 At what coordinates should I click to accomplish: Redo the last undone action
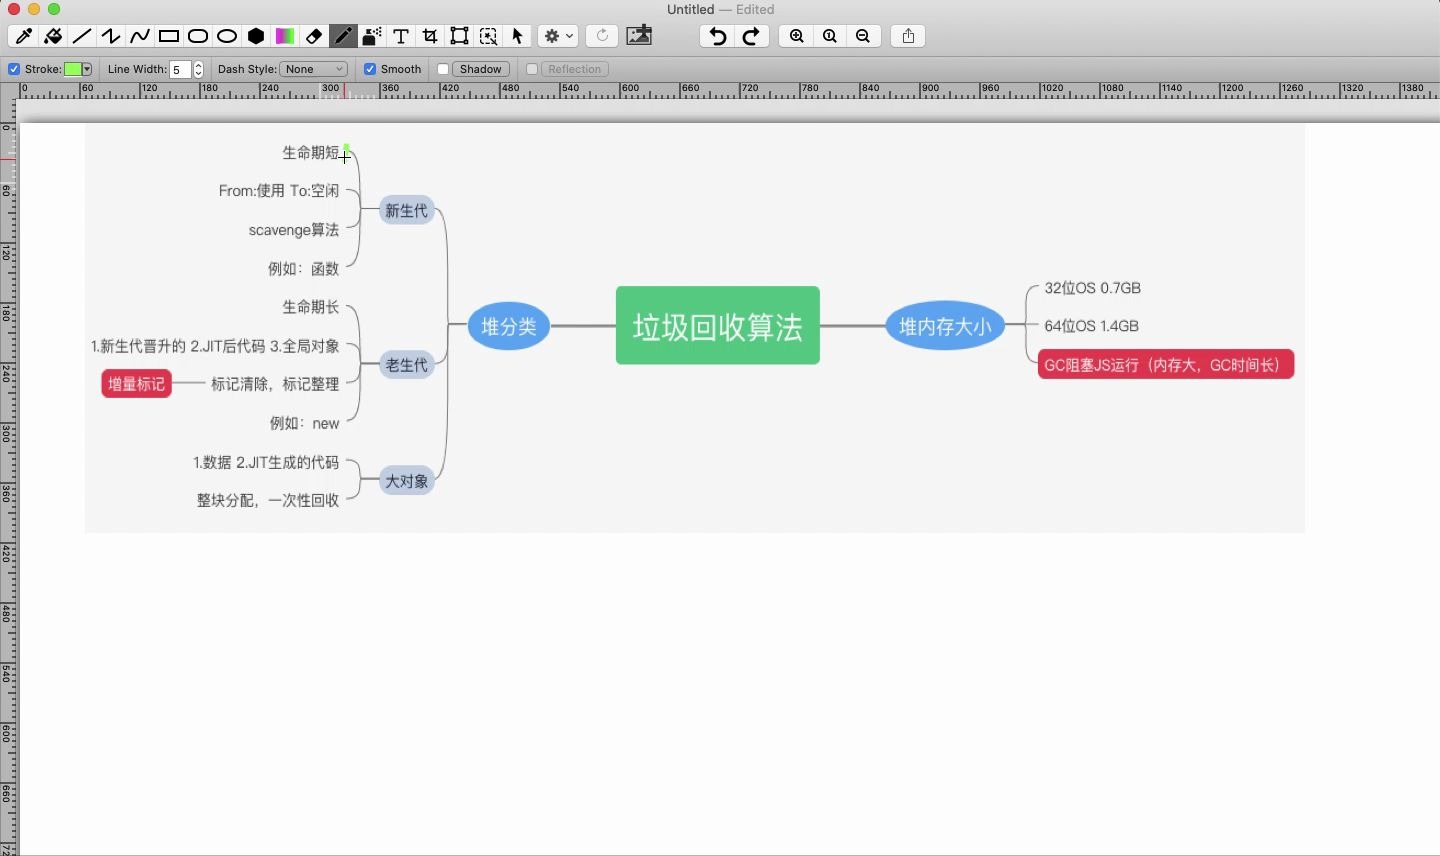click(x=752, y=36)
